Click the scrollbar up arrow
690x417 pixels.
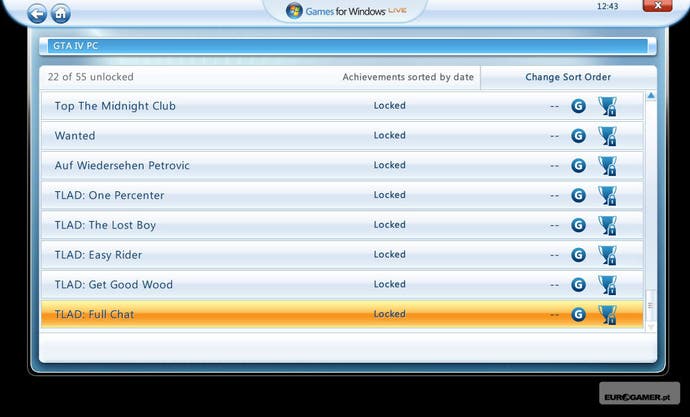pyautogui.click(x=651, y=96)
